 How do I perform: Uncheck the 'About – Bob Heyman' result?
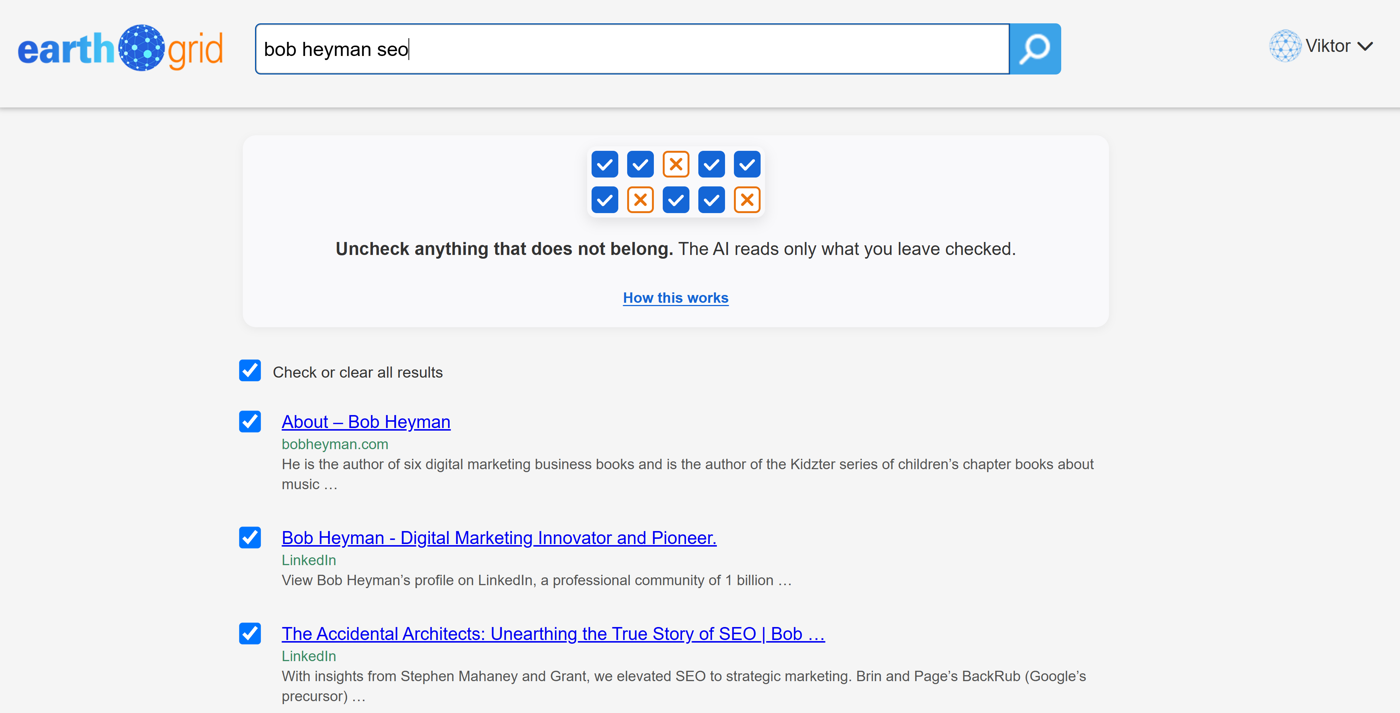pyautogui.click(x=250, y=422)
